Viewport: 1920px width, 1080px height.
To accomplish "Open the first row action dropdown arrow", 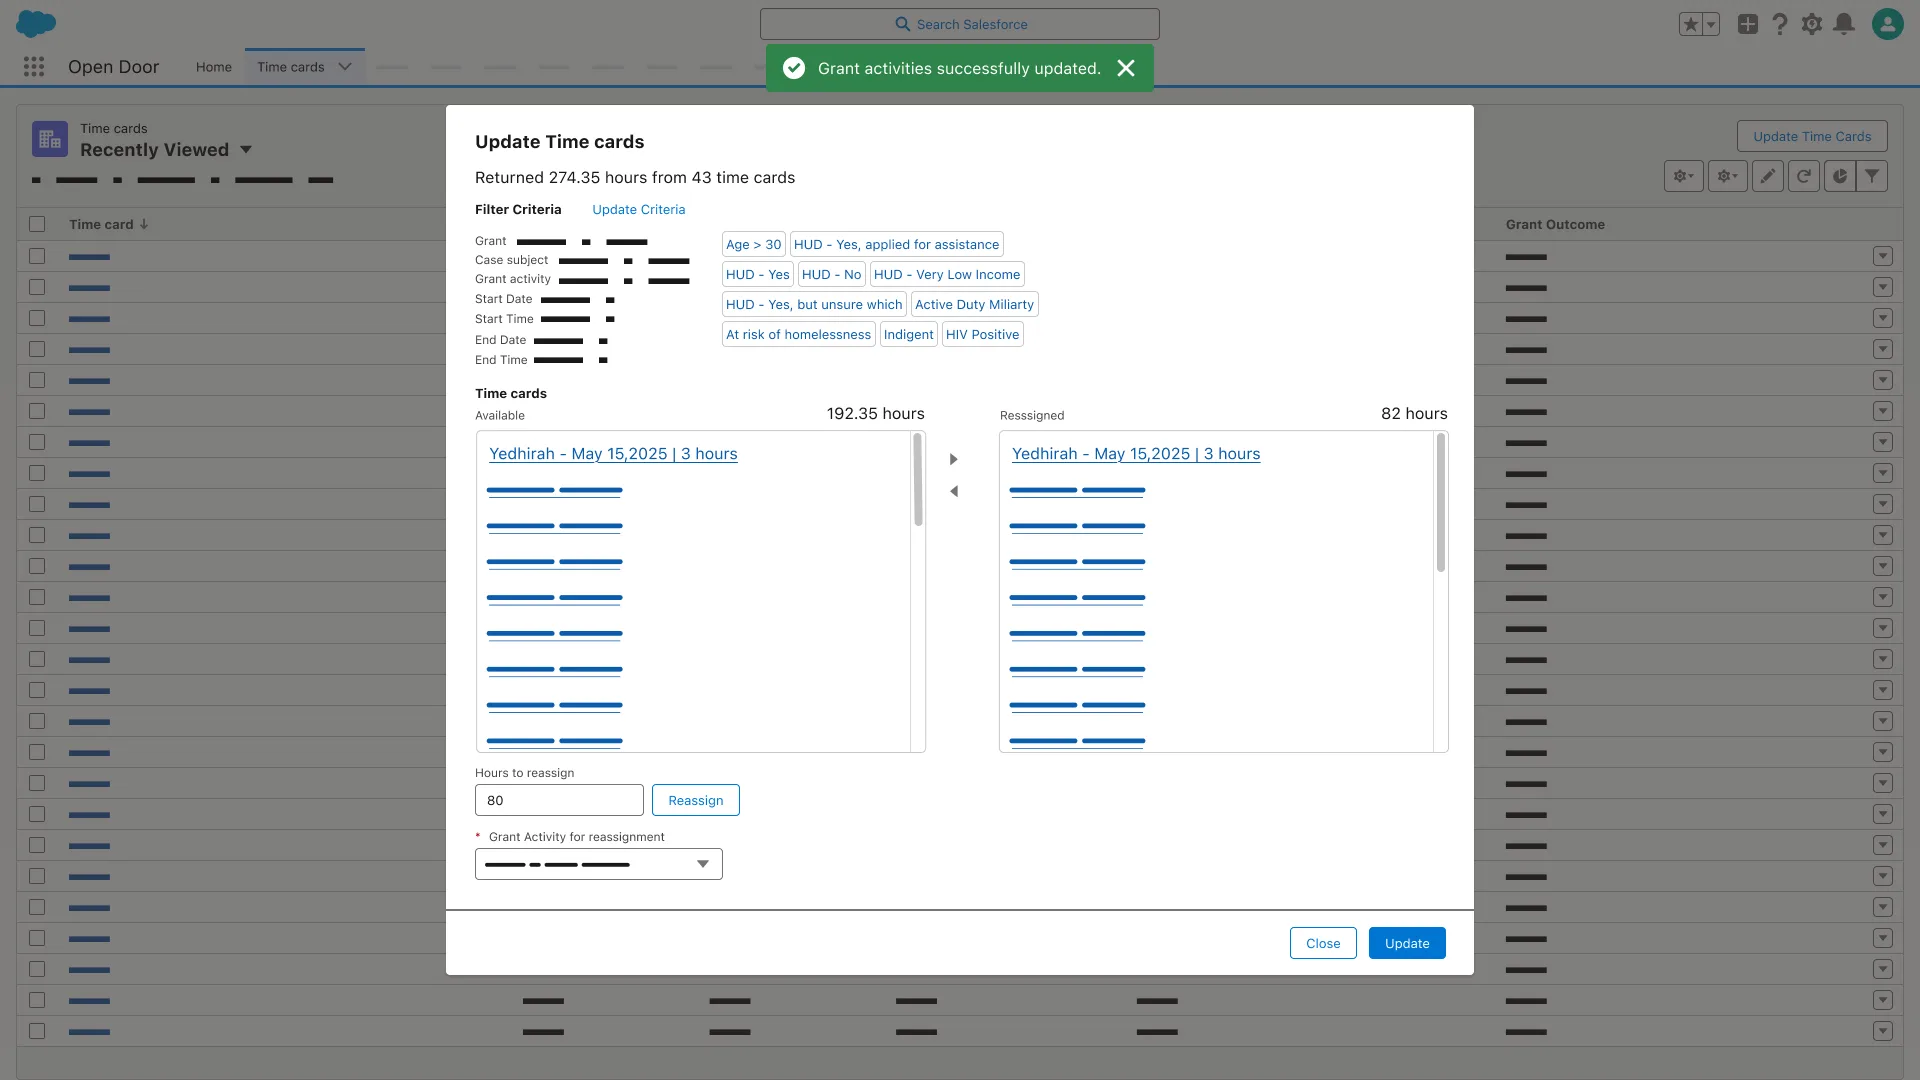I will pyautogui.click(x=1883, y=256).
